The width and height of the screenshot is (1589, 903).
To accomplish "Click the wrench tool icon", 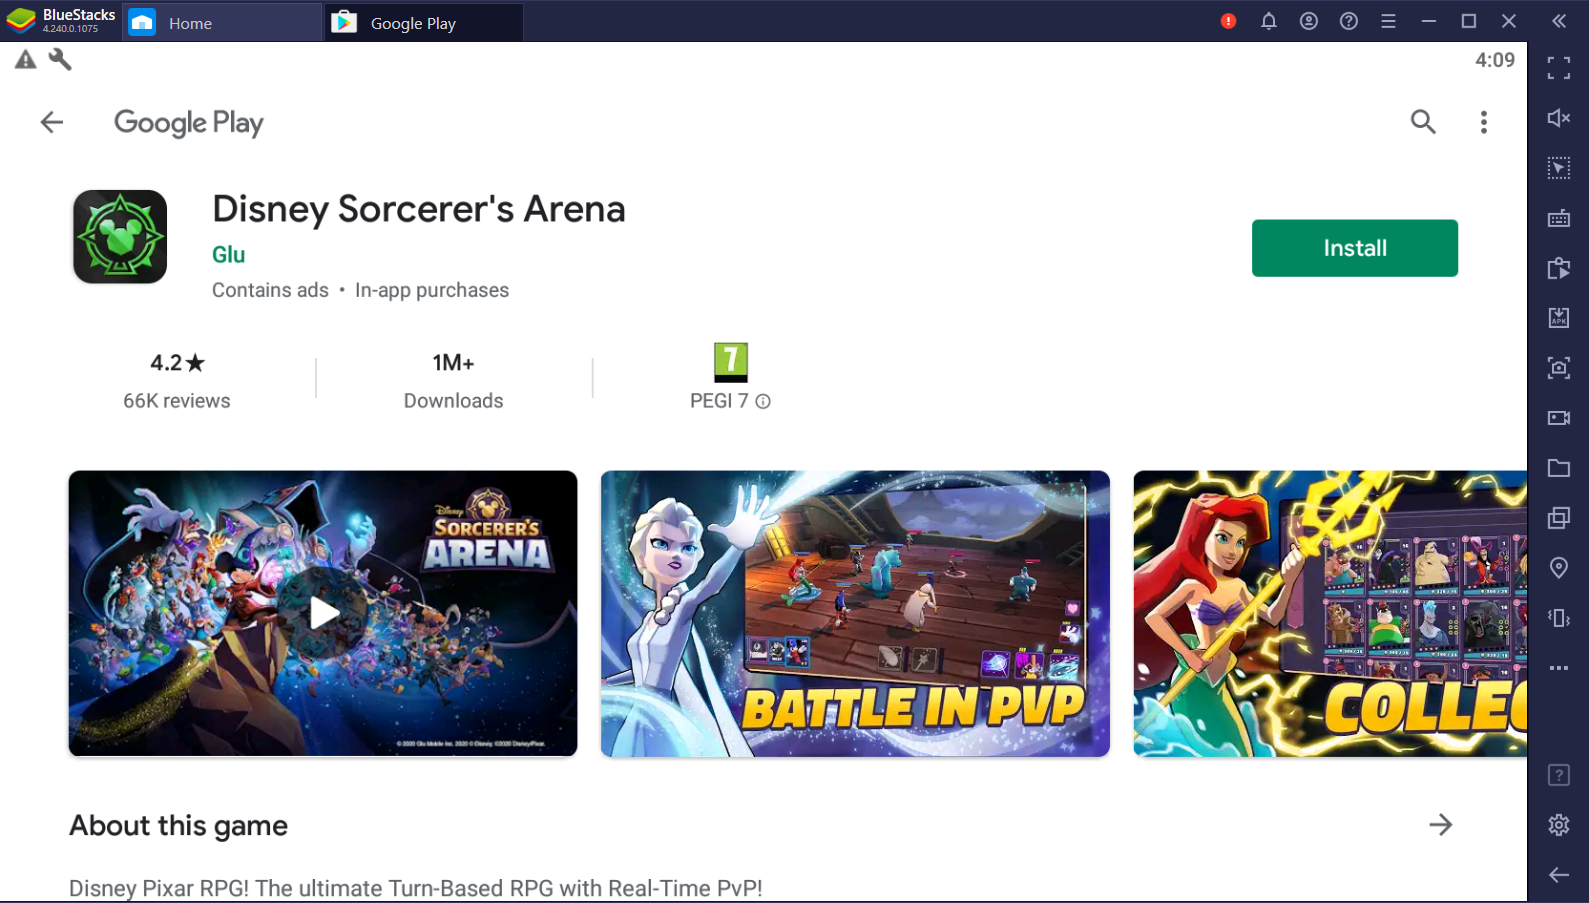I will 60,60.
